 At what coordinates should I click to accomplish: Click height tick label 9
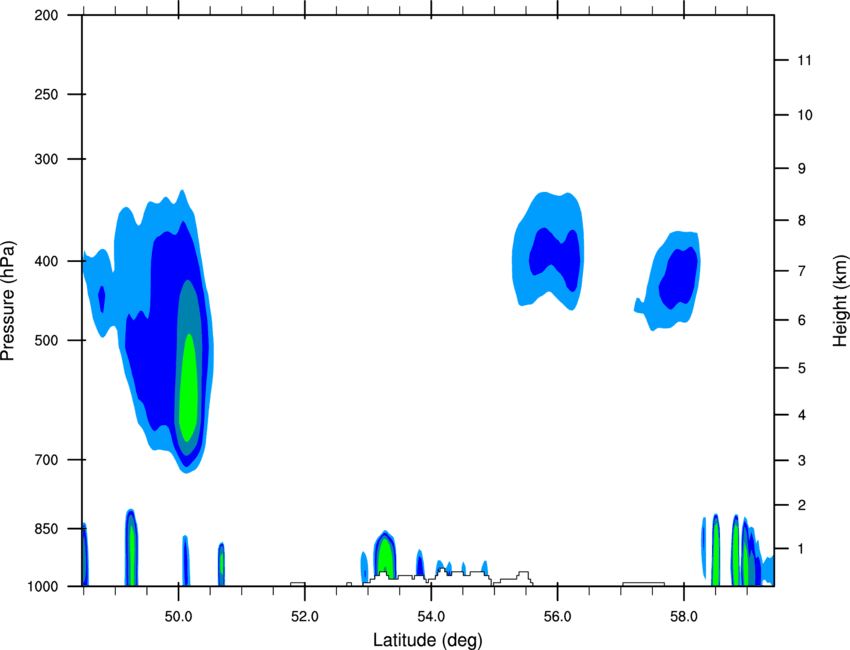point(802,169)
